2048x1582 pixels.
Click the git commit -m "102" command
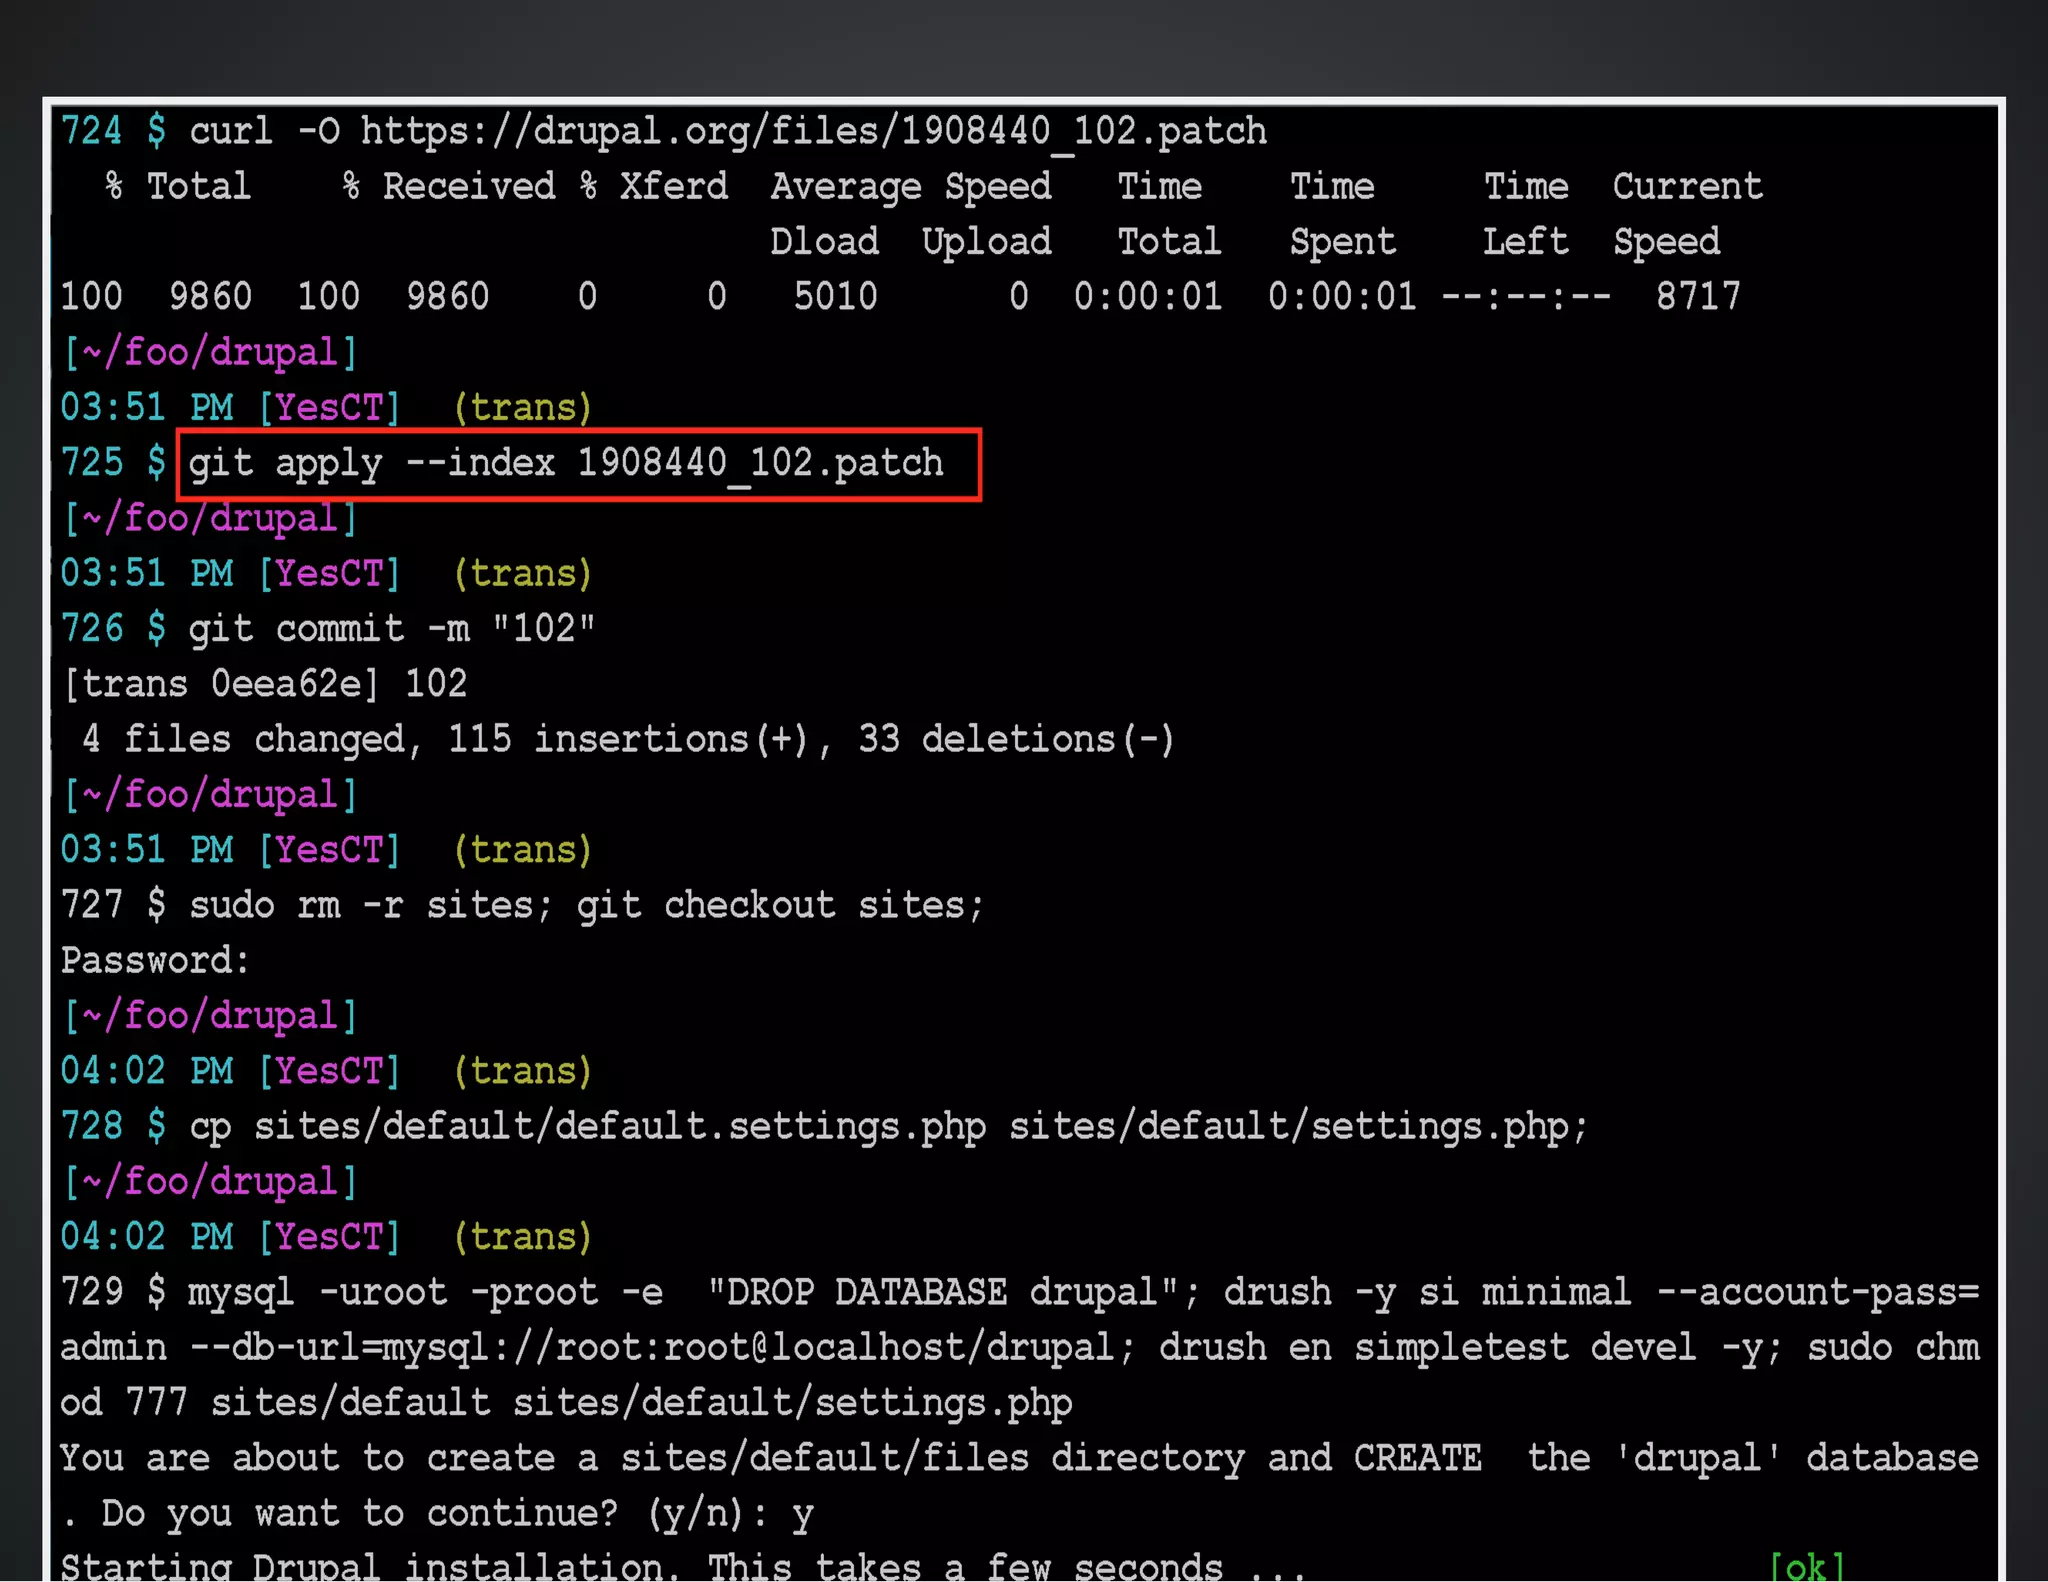click(391, 629)
